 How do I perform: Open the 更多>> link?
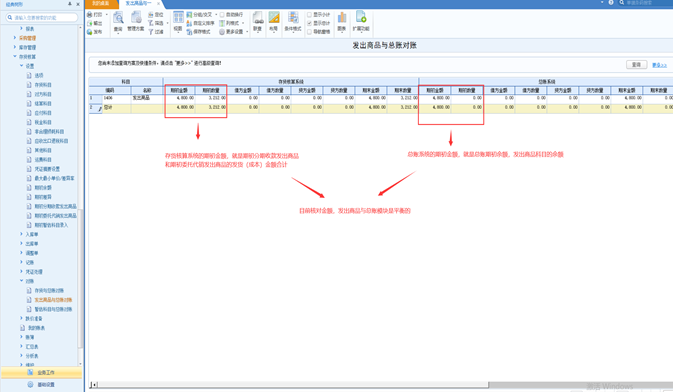[x=659, y=65]
